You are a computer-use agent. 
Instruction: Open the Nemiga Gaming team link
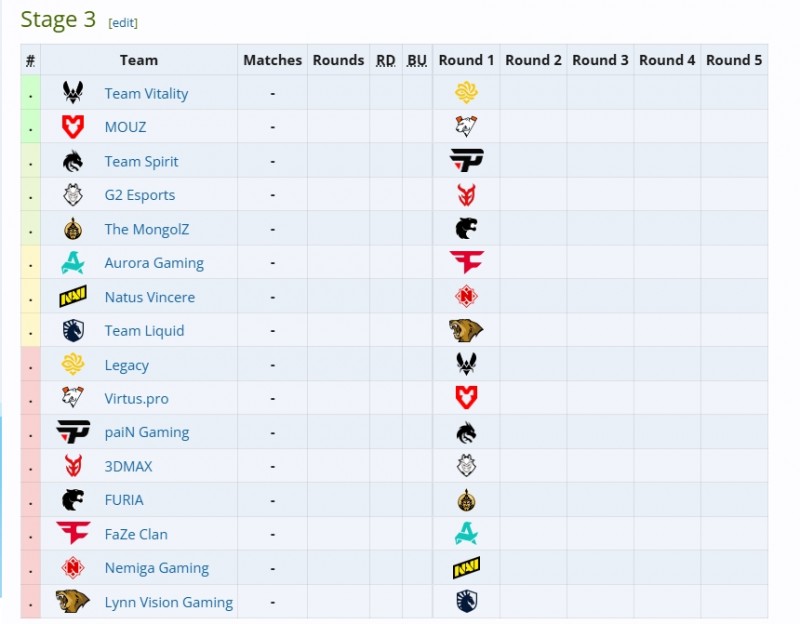click(157, 568)
